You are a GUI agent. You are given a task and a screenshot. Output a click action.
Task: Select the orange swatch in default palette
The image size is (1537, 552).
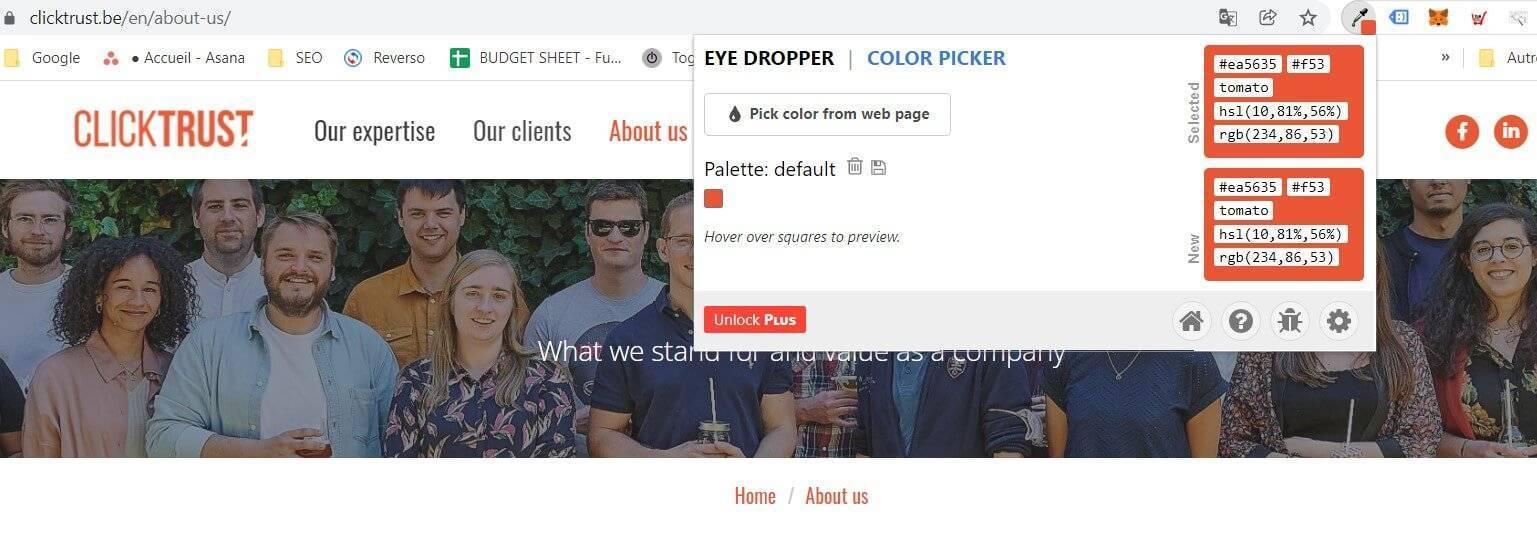(713, 198)
